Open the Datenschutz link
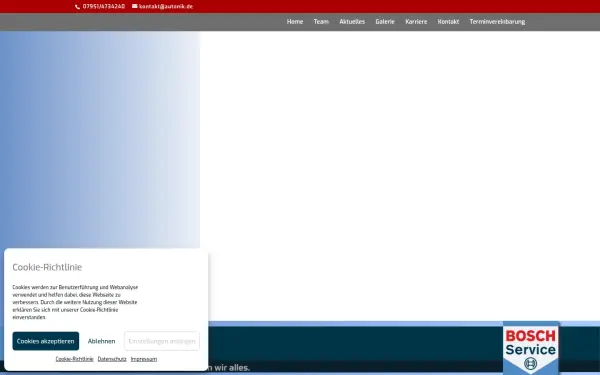Image resolution: width=600 pixels, height=375 pixels. [x=112, y=359]
